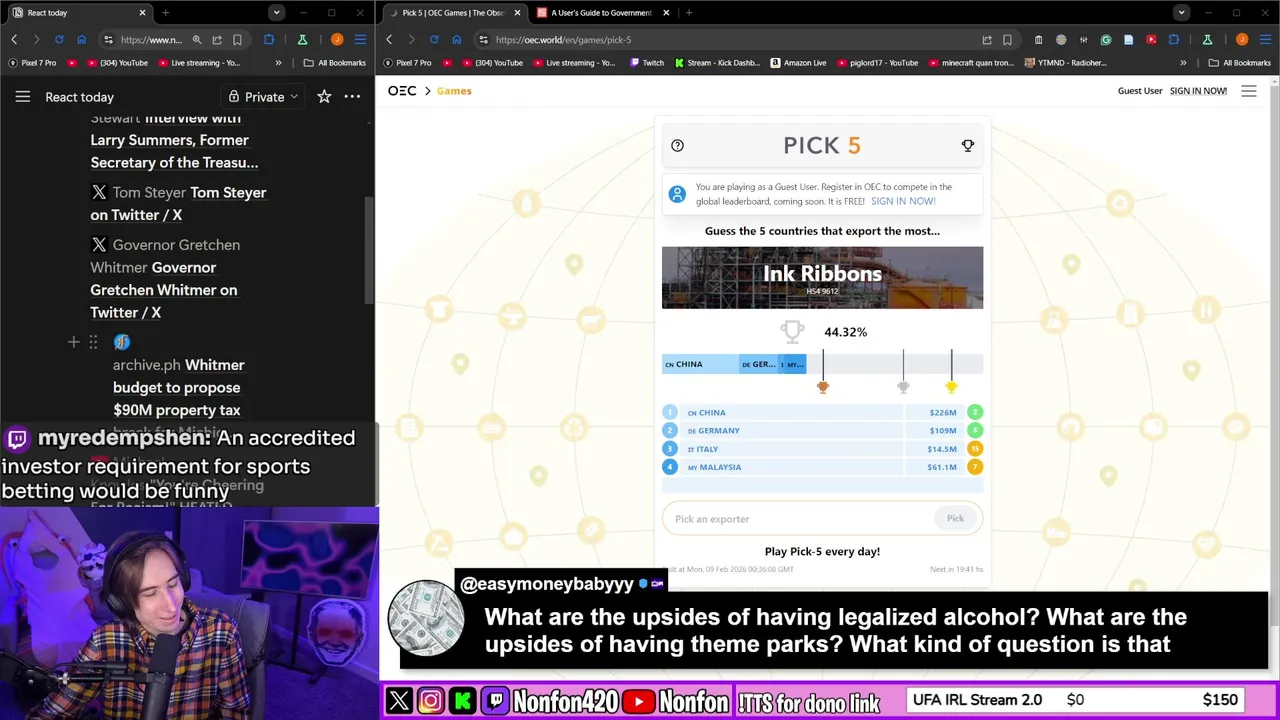Image resolution: width=1280 pixels, height=720 pixels.
Task: Open new tab in OEC browser window
Action: point(689,13)
